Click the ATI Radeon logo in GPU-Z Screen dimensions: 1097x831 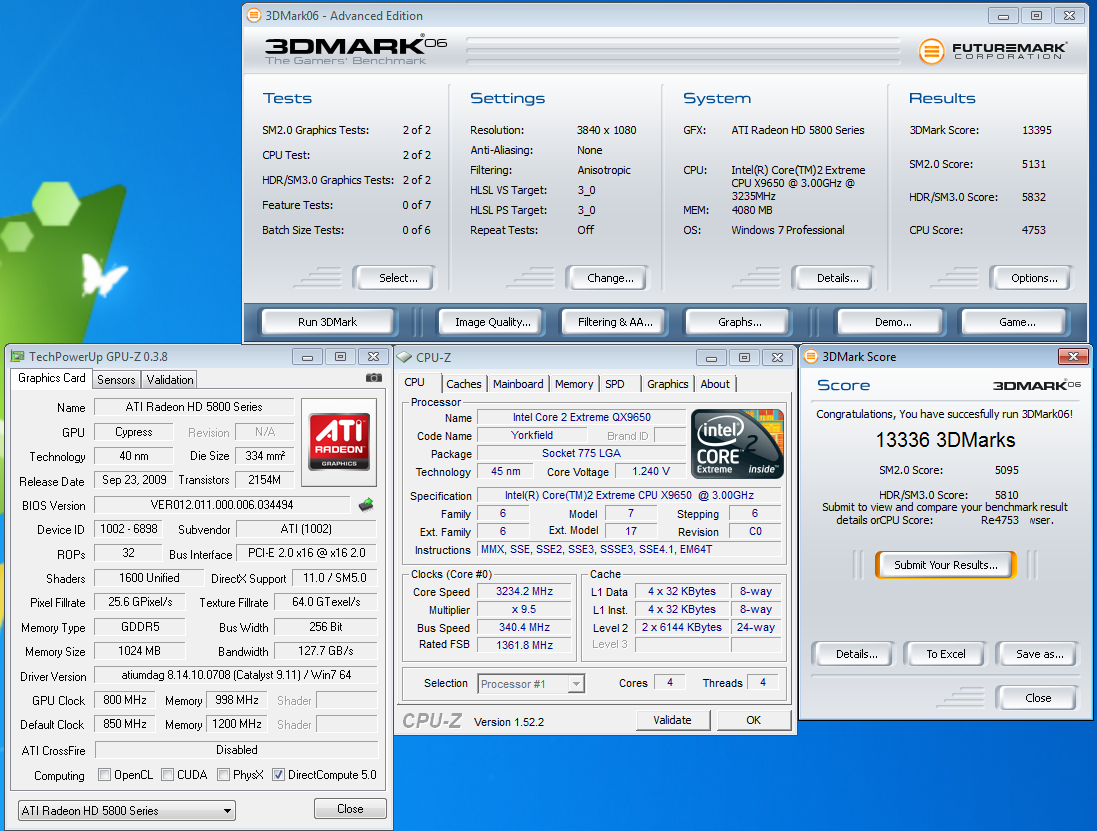click(x=339, y=442)
